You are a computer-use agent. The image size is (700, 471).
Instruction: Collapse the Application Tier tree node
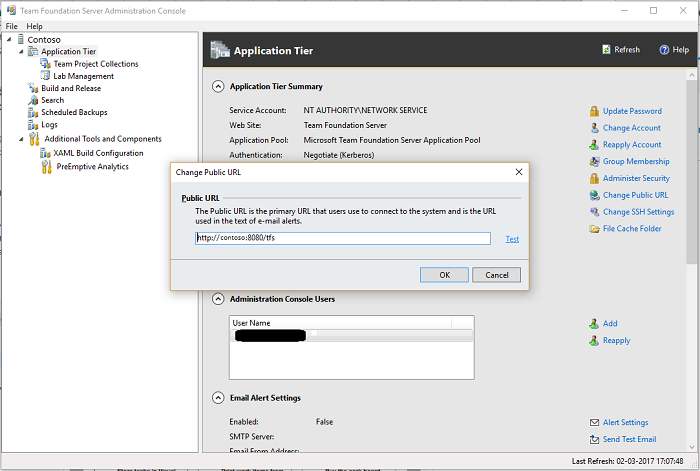coord(21,51)
